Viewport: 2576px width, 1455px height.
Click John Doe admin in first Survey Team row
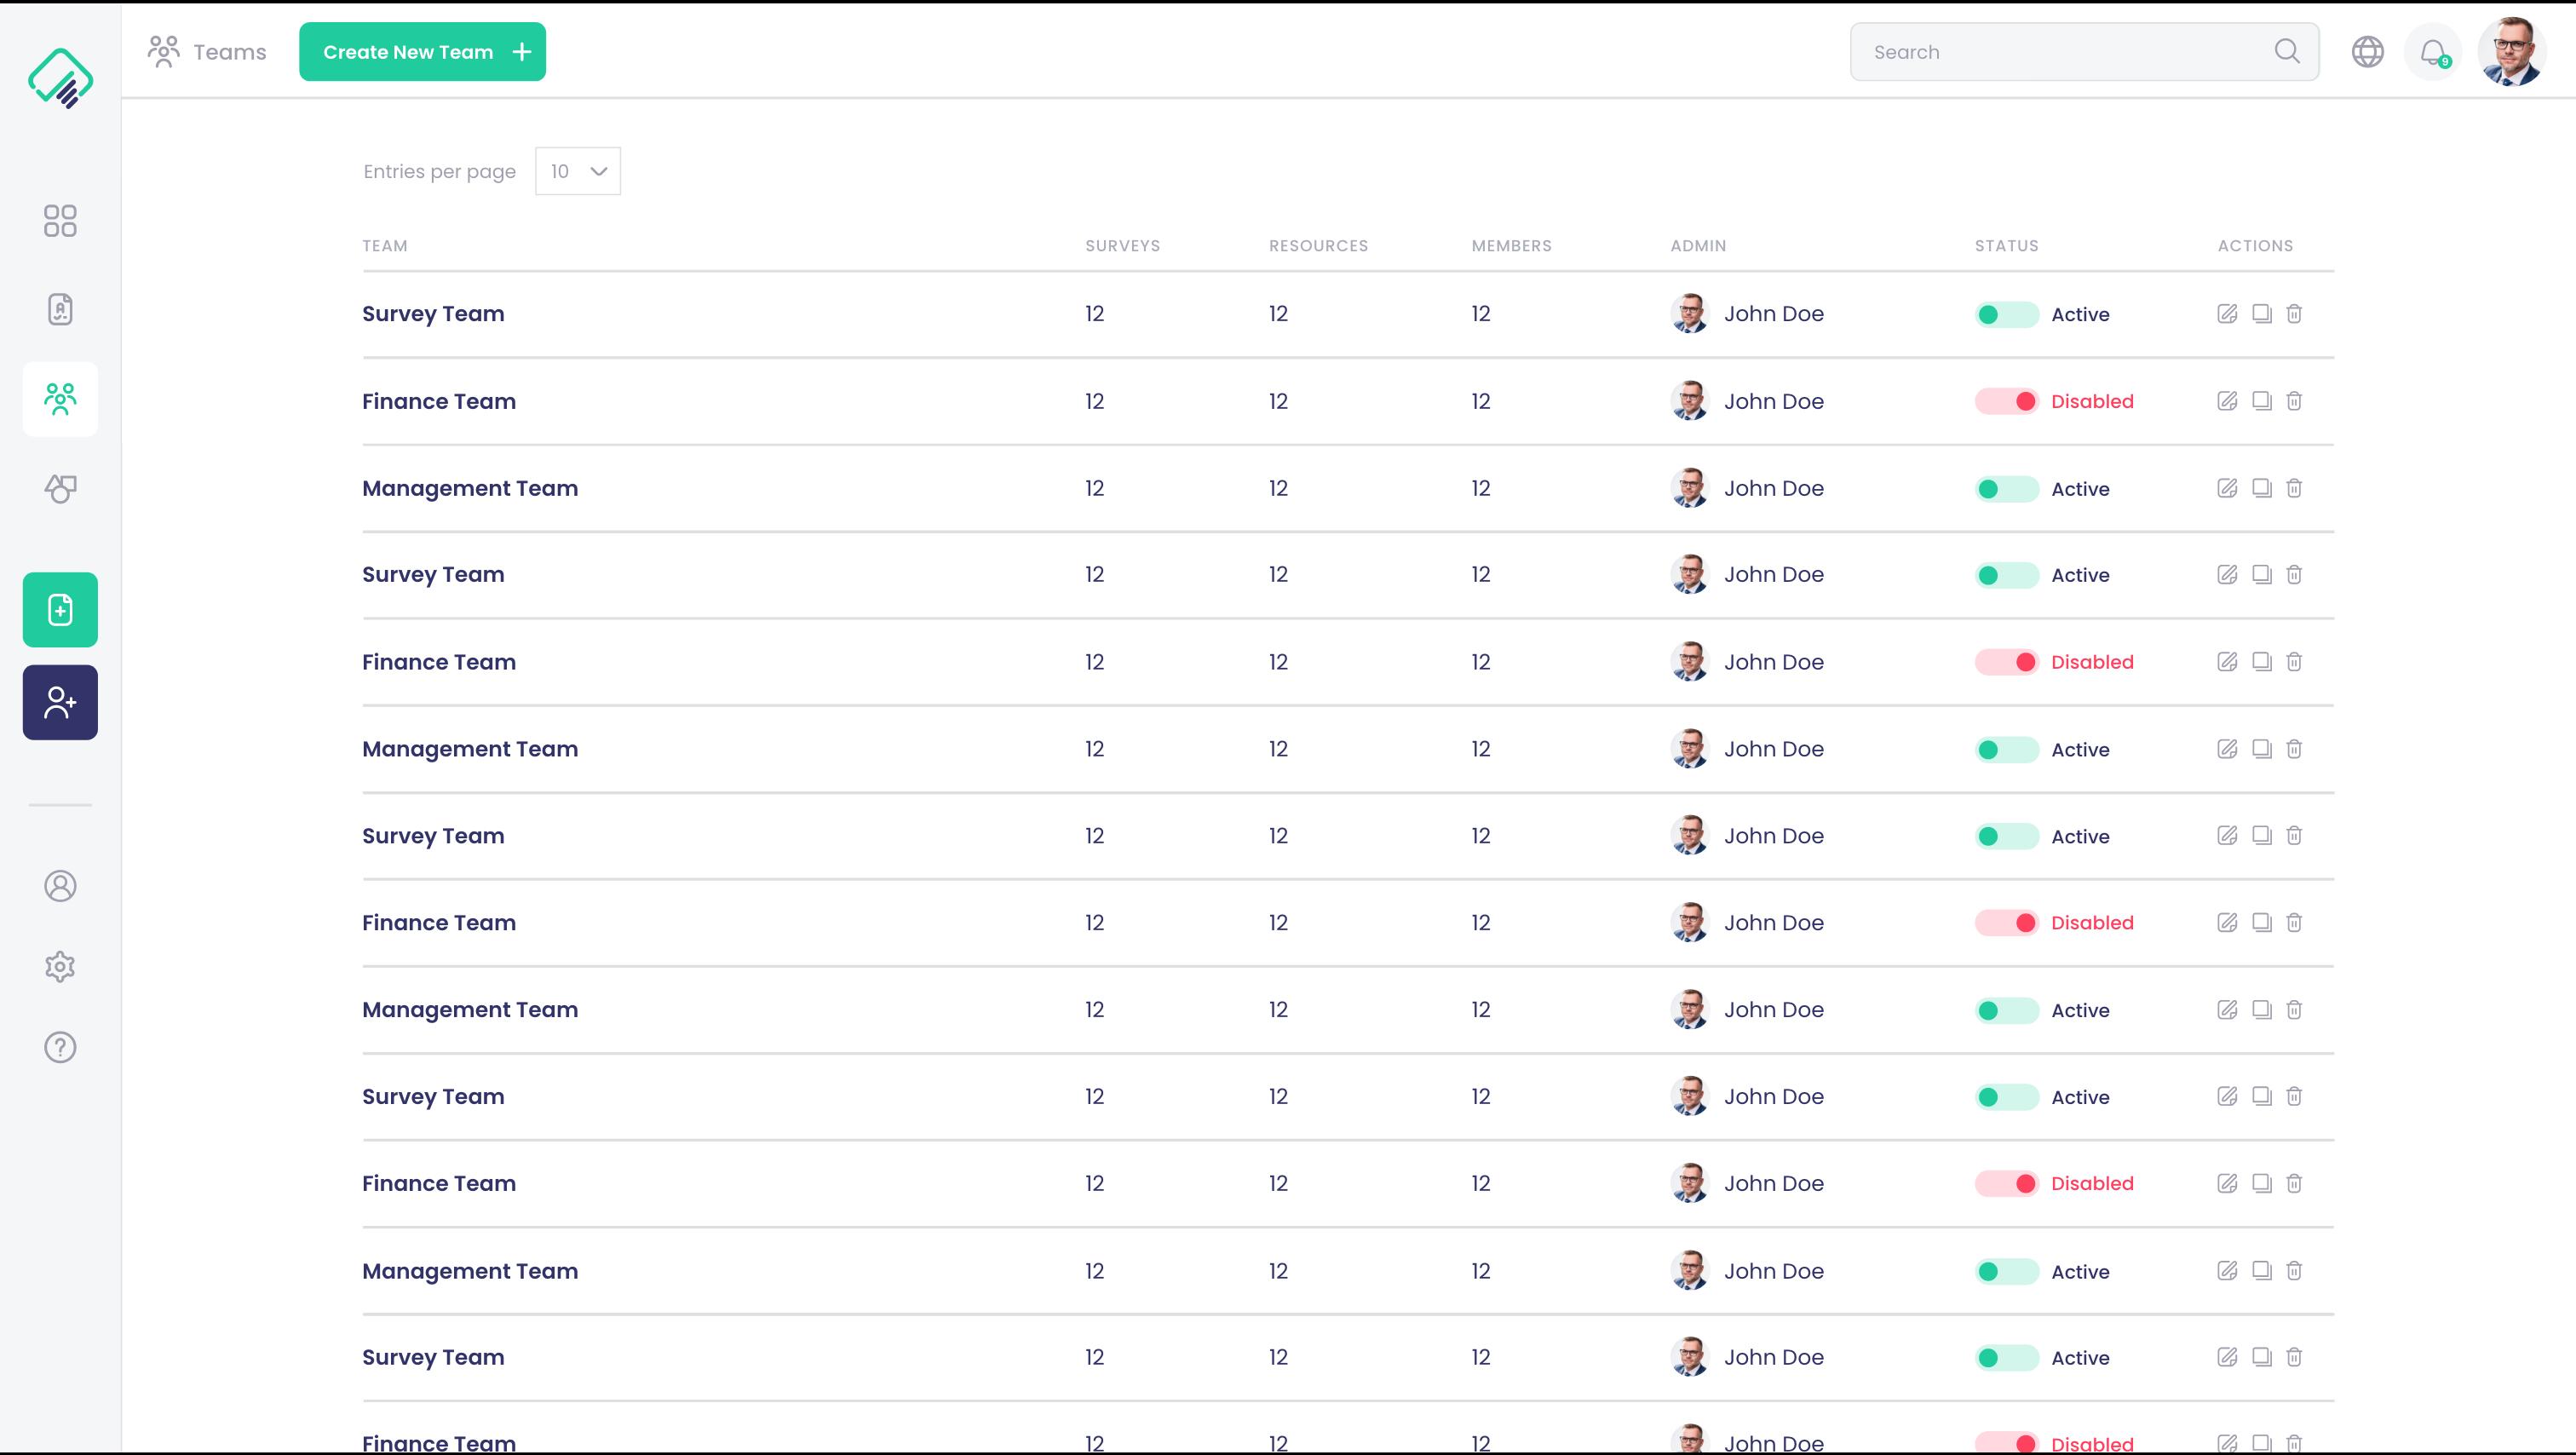click(x=1774, y=314)
